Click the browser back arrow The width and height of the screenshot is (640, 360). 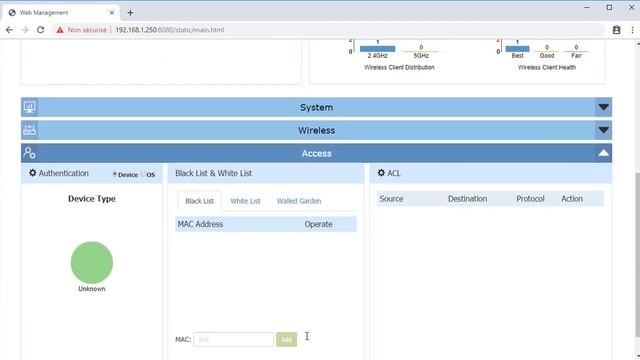[x=9, y=30]
